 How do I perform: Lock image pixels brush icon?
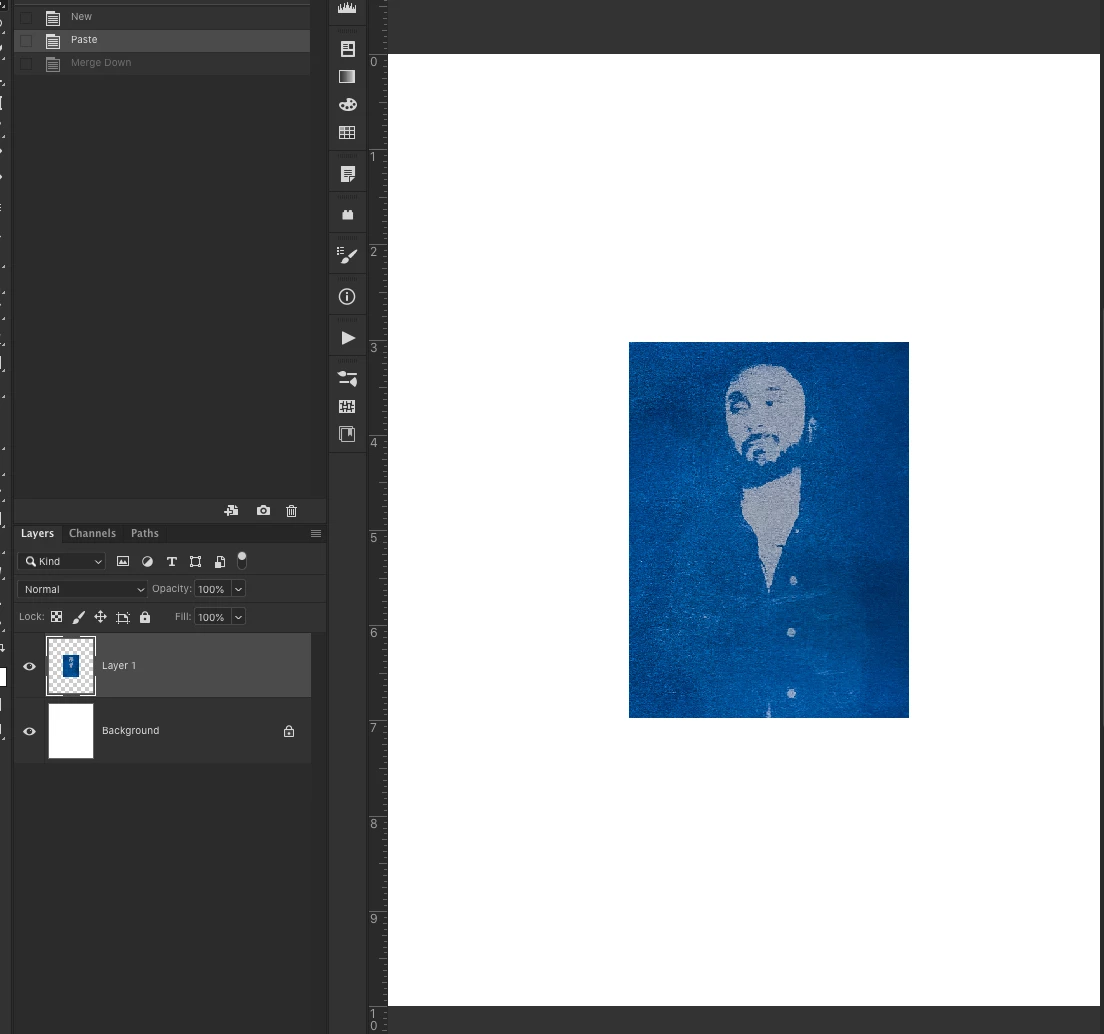coord(79,617)
